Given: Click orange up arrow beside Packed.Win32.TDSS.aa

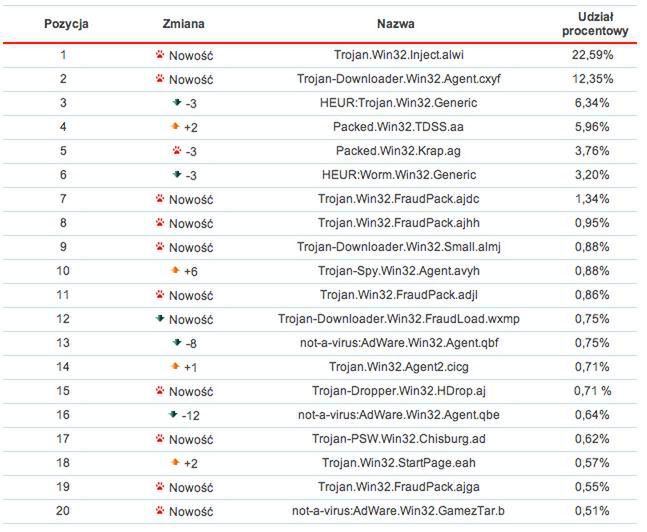Looking at the screenshot, I should tap(176, 127).
